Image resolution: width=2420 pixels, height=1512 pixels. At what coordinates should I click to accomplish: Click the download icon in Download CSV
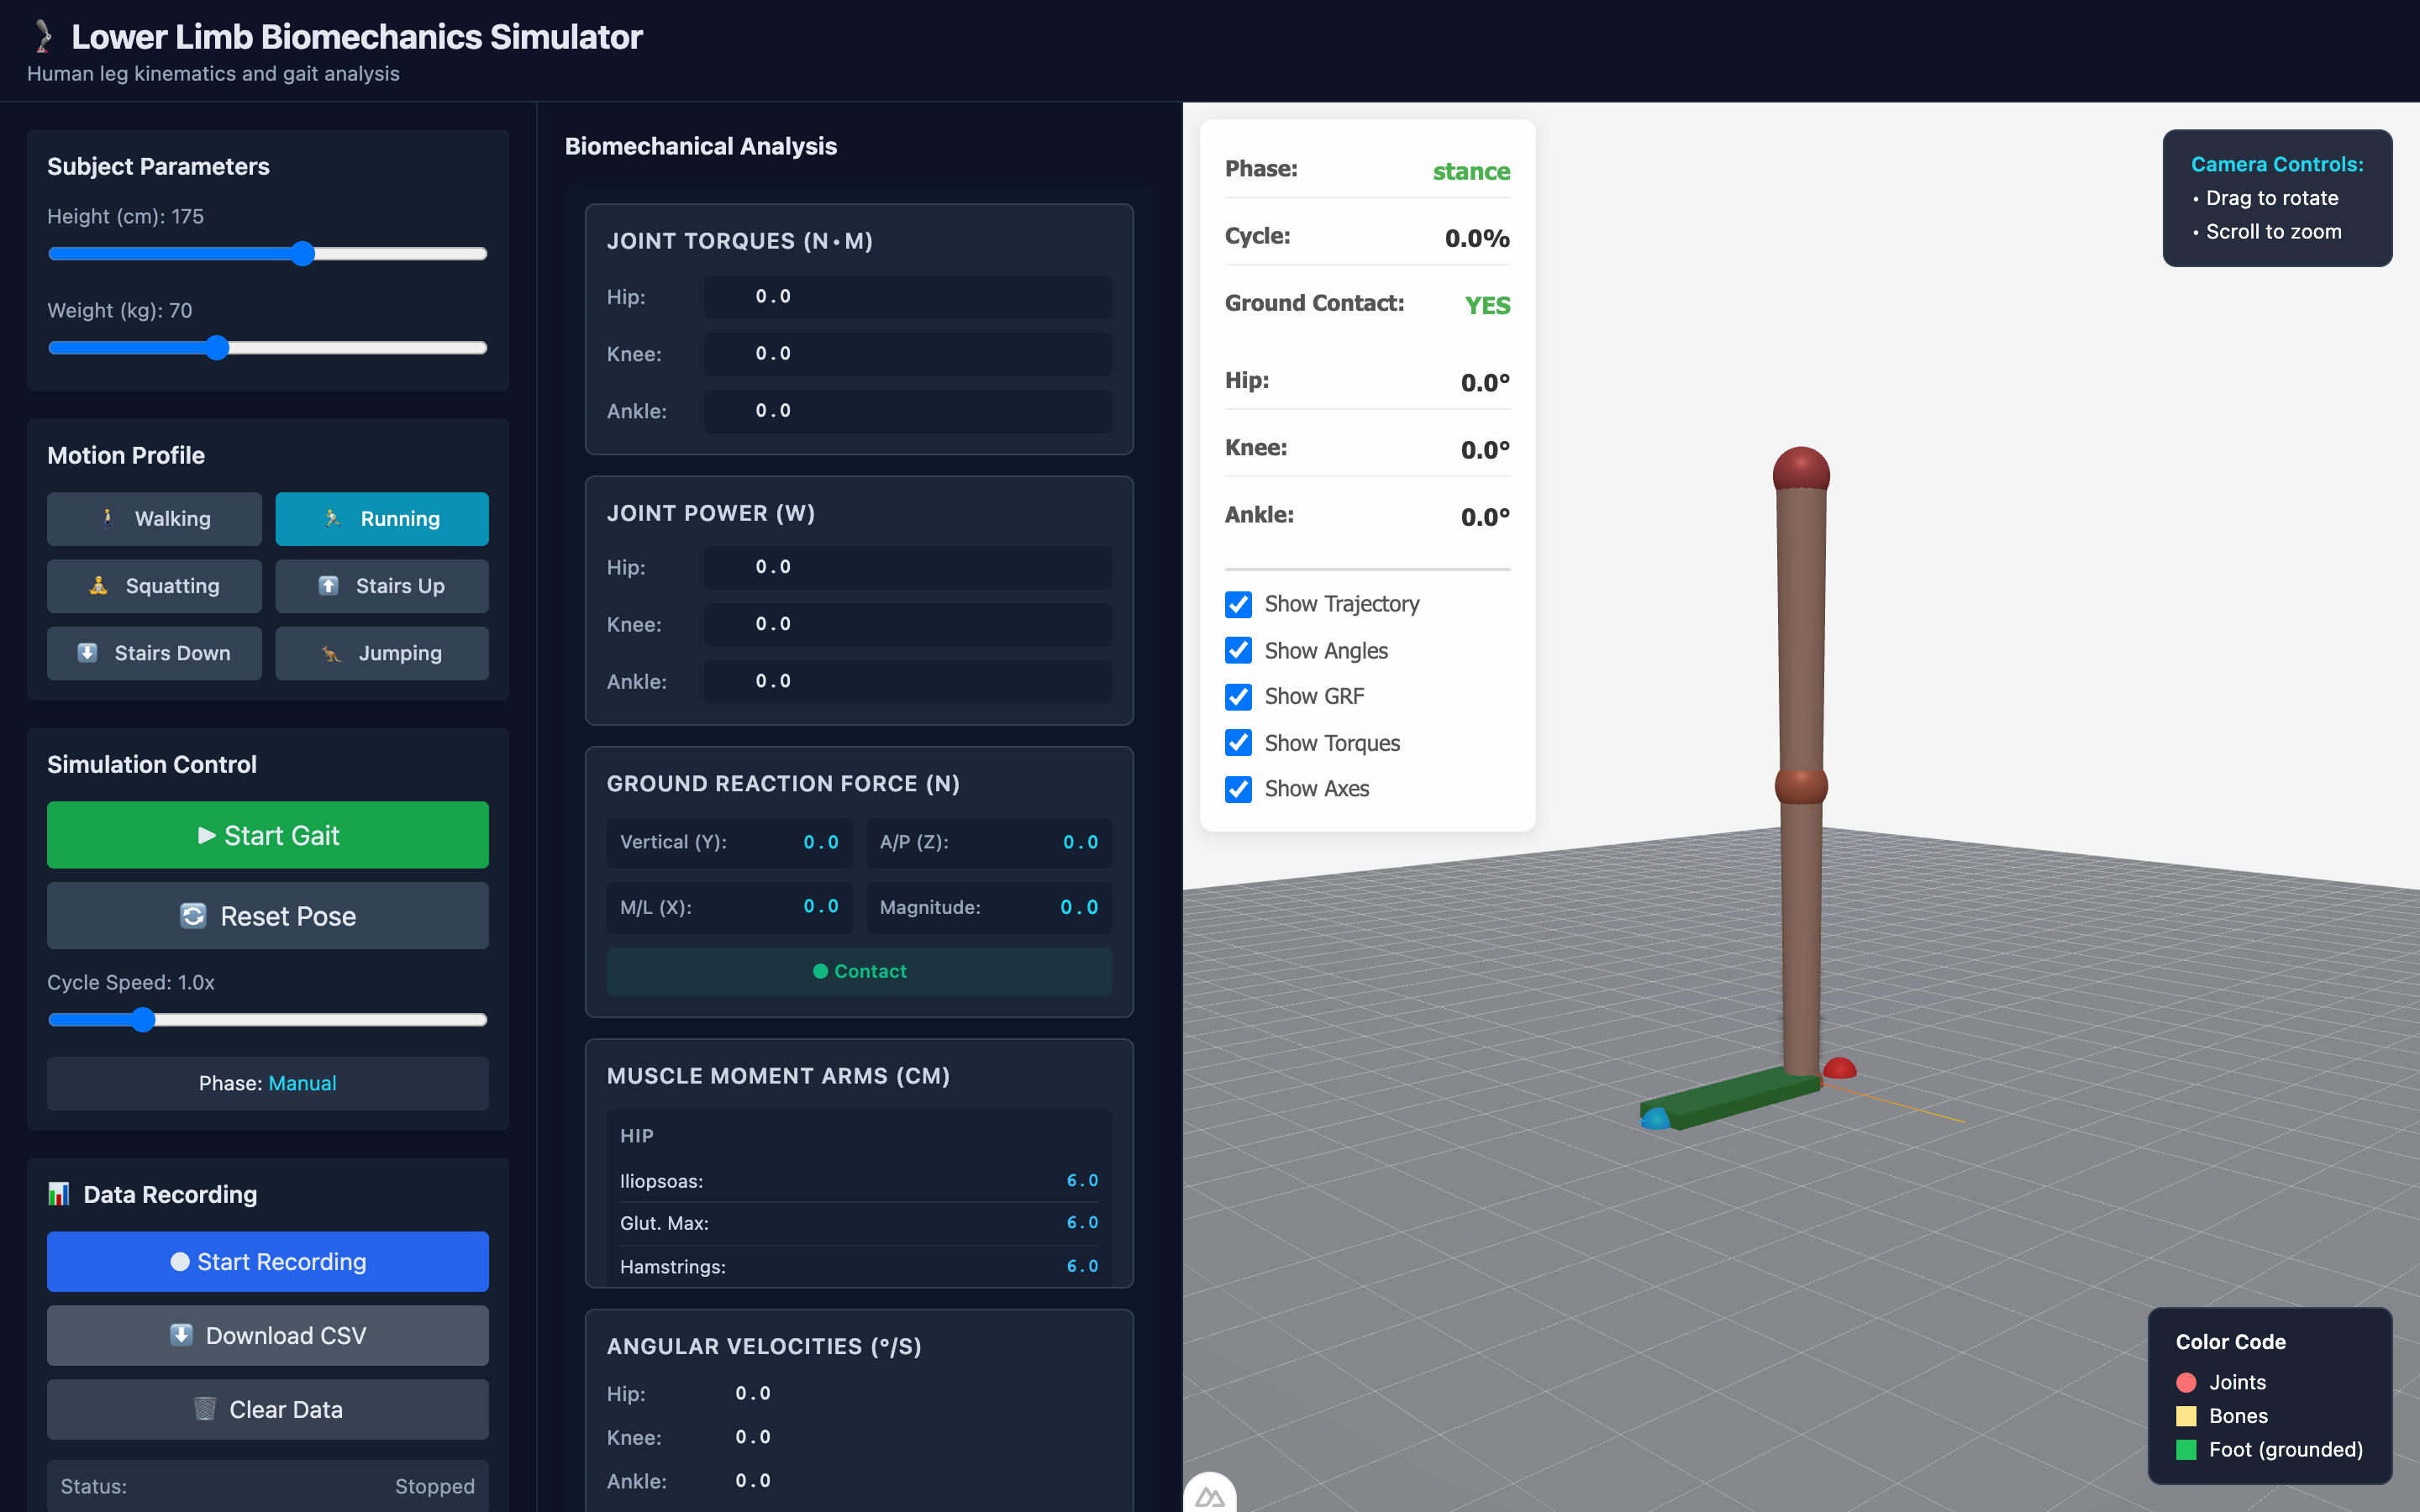pyautogui.click(x=181, y=1335)
